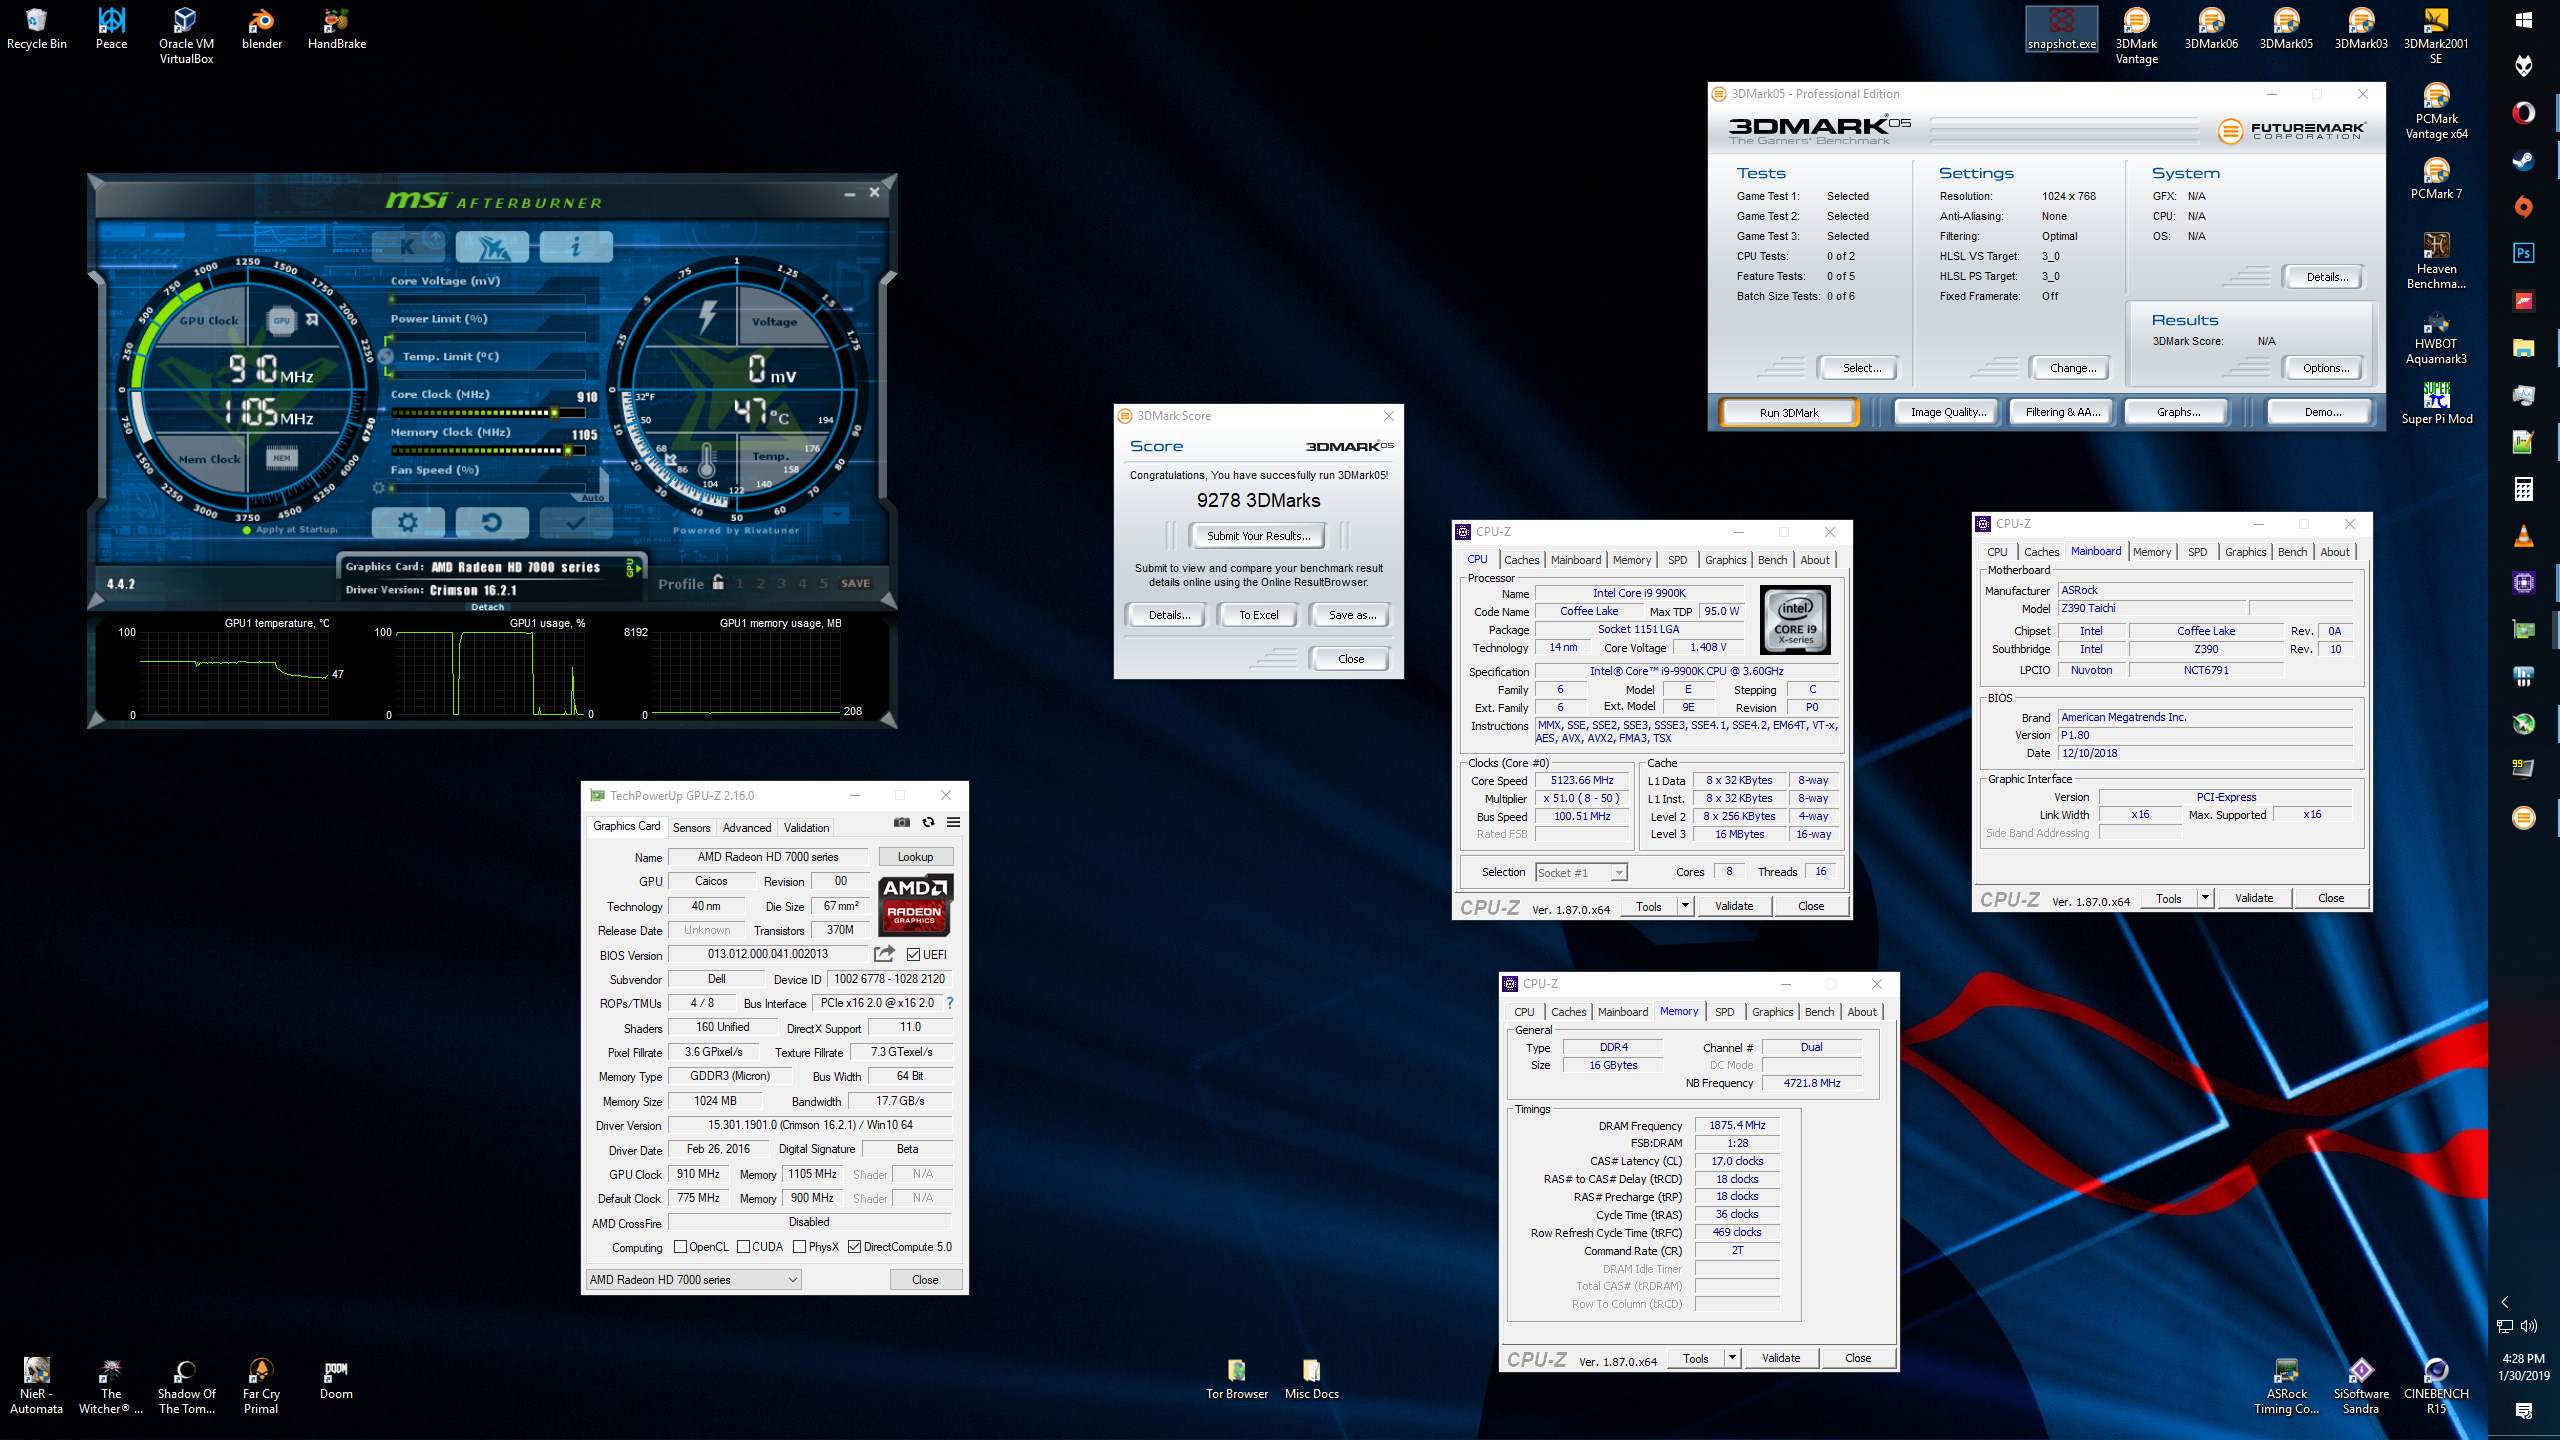Screen dimensions: 2560x1440
Task: Click the GPU-Z screenshot camera icon
Action: 901,822
